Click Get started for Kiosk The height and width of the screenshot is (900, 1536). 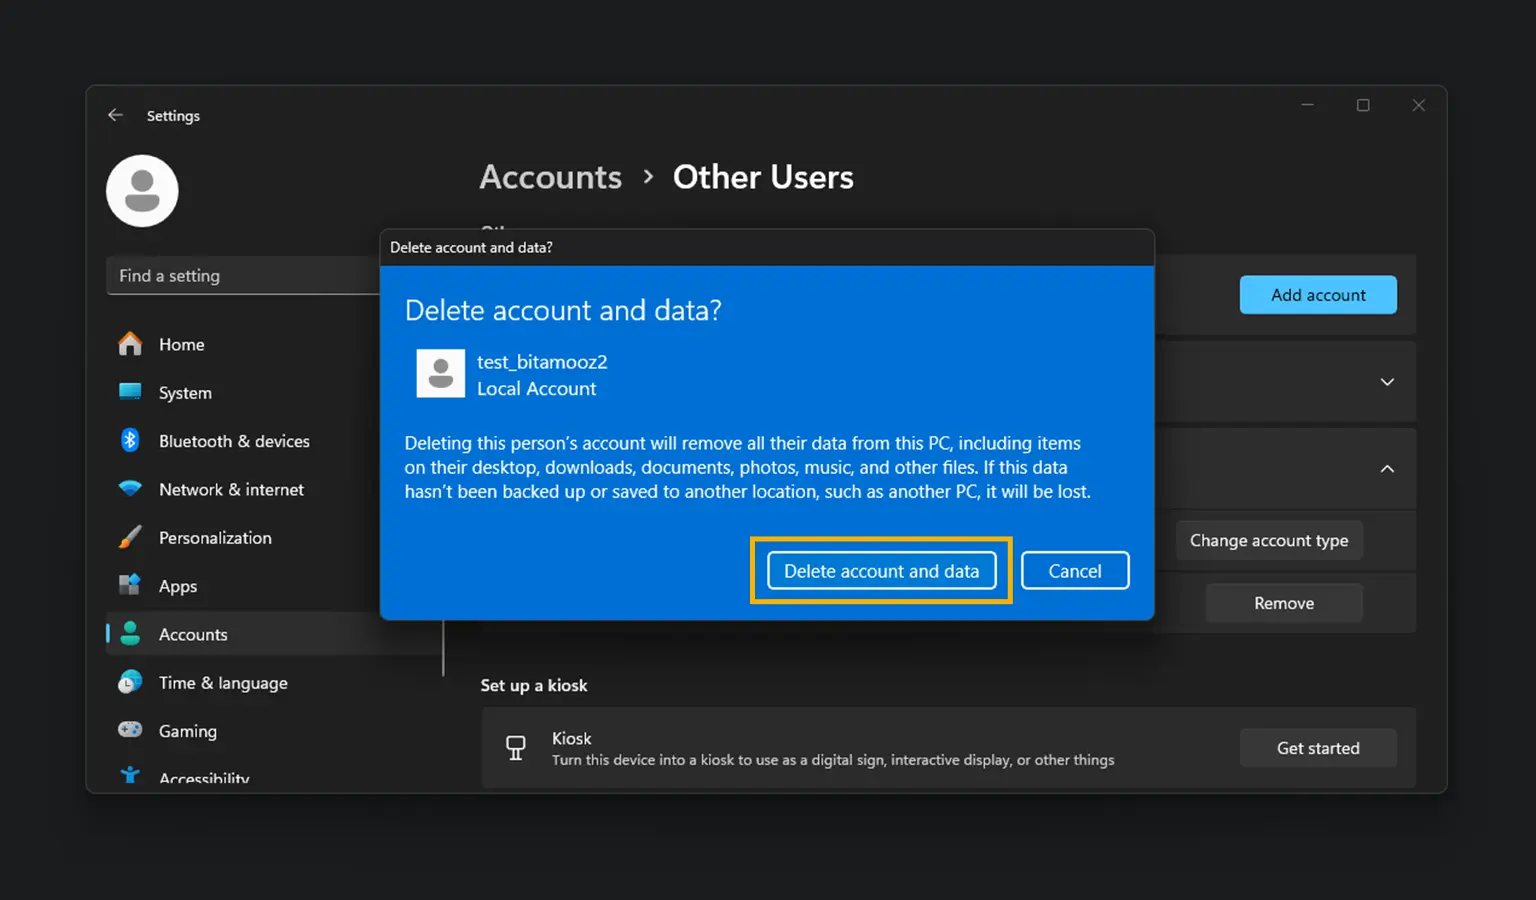pos(1317,748)
